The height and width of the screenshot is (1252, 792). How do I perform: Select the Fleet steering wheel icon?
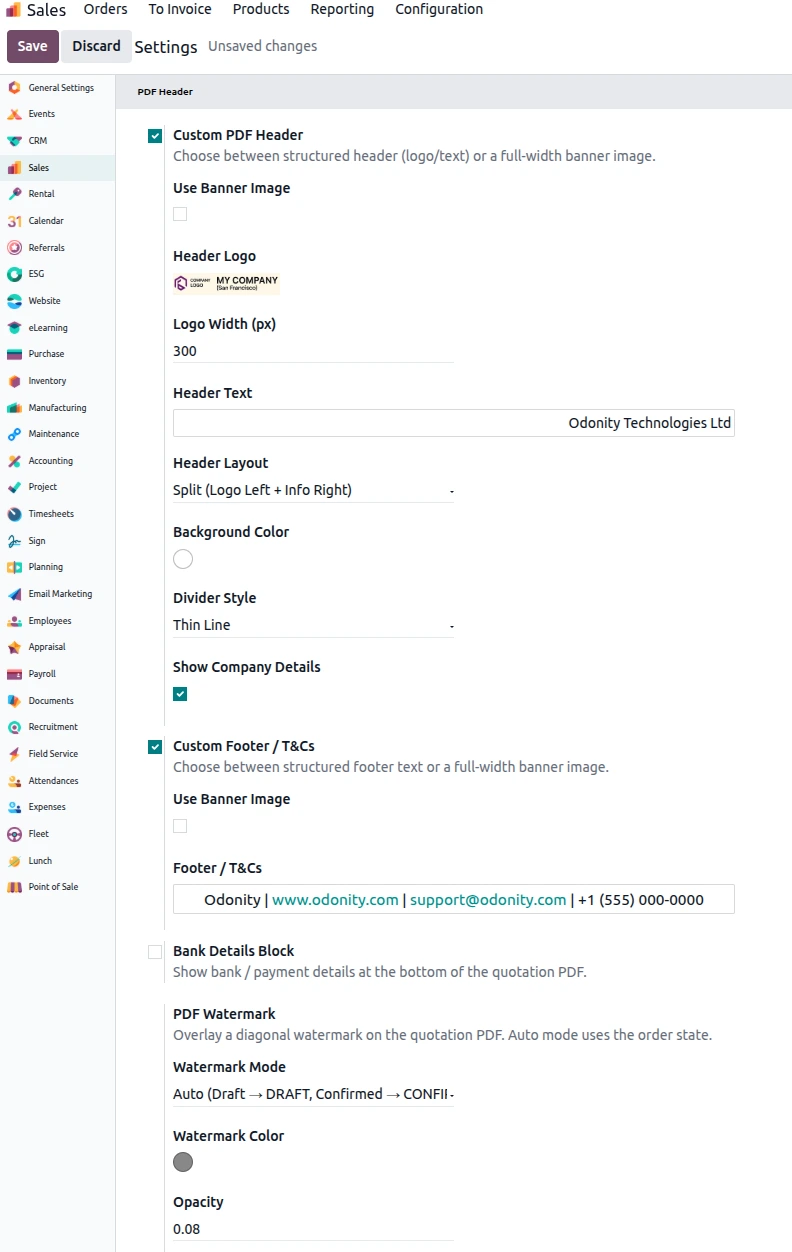[x=14, y=834]
